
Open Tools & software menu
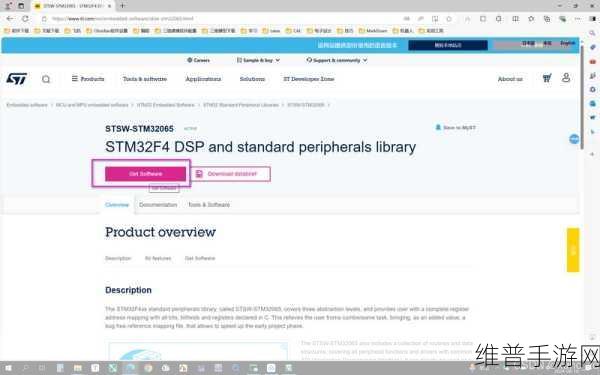pos(145,79)
